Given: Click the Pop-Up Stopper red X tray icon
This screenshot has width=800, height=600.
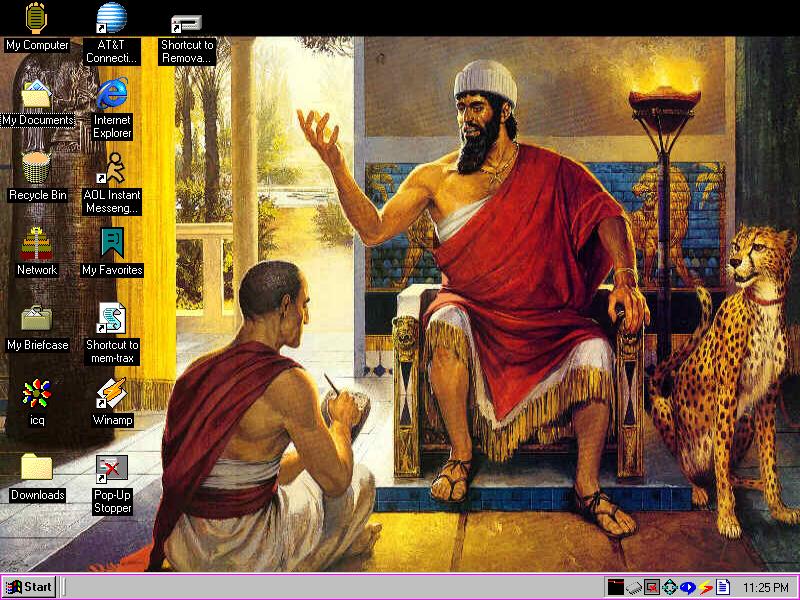Looking at the screenshot, I should pos(652,587).
